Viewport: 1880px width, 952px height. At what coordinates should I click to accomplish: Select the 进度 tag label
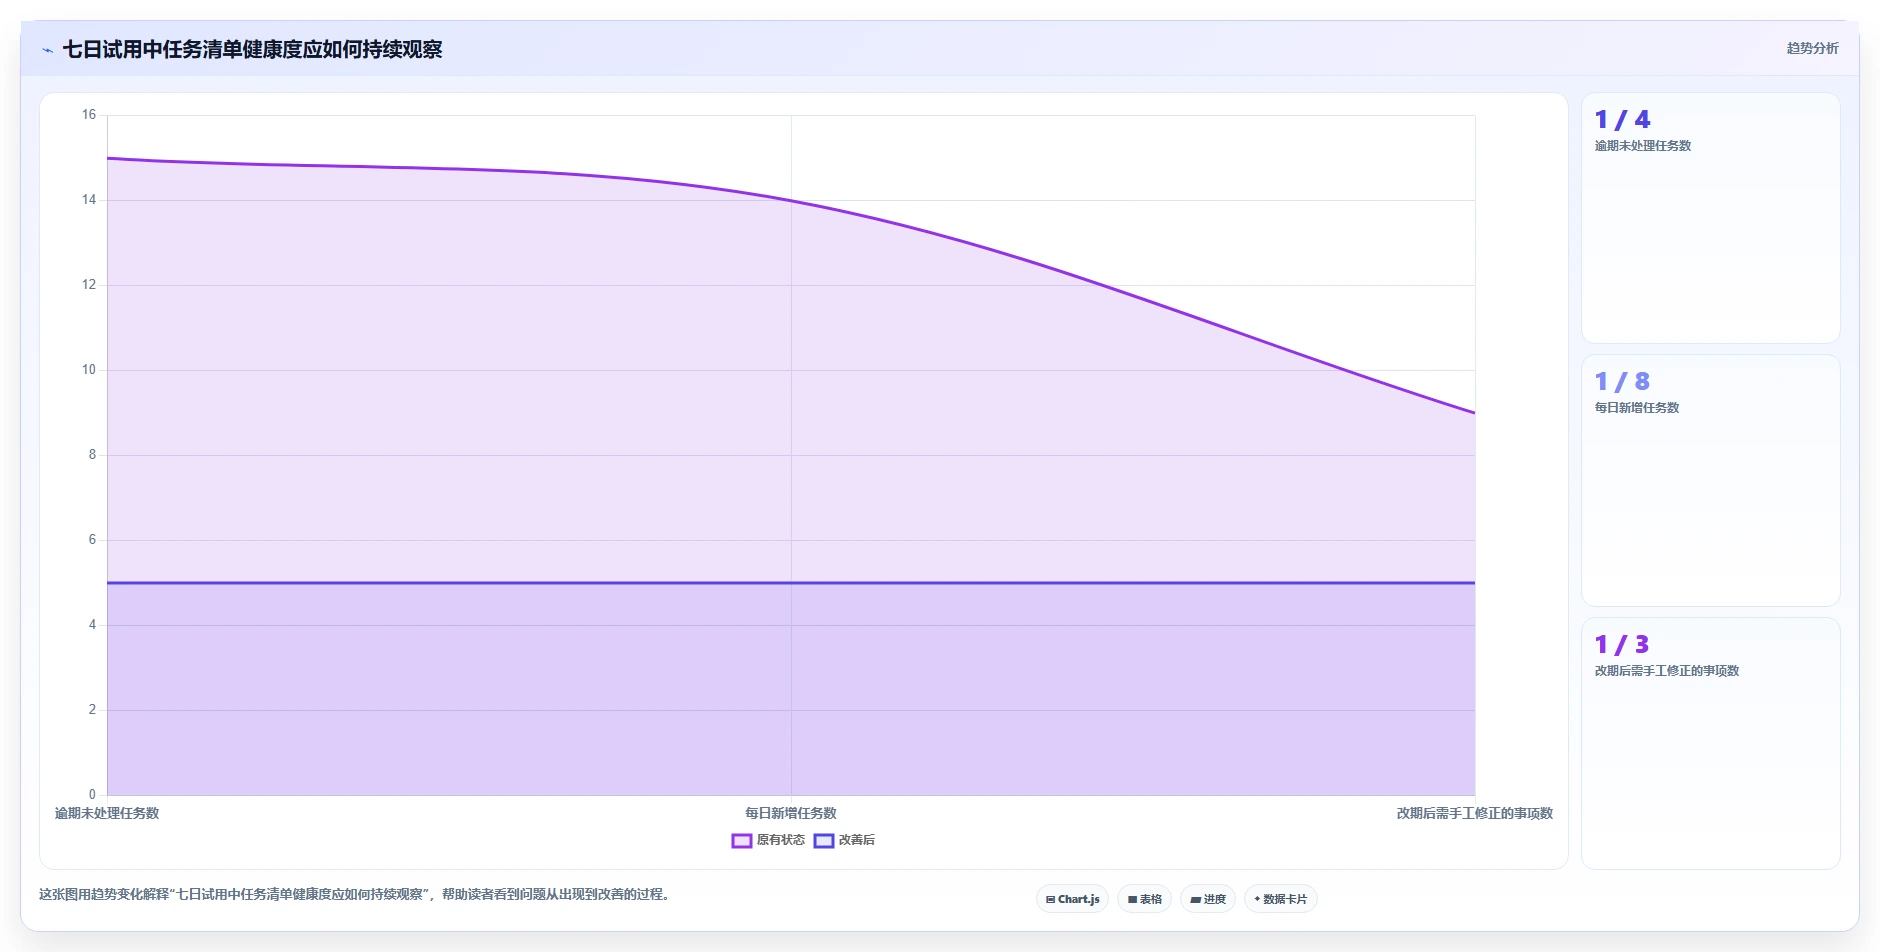[1214, 899]
